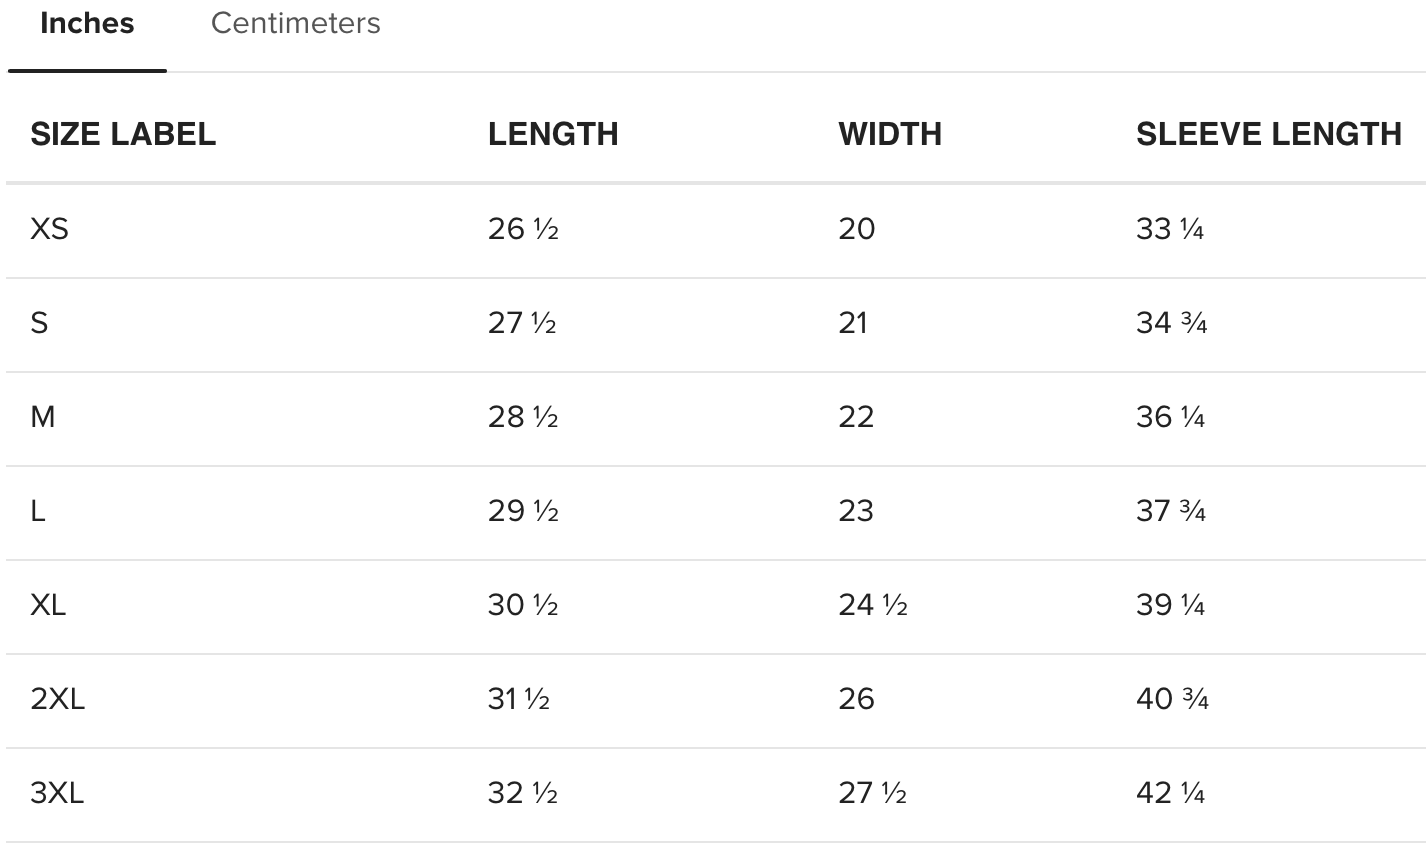Select the Inches tab
1426x848 pixels.
pyautogui.click(x=87, y=24)
